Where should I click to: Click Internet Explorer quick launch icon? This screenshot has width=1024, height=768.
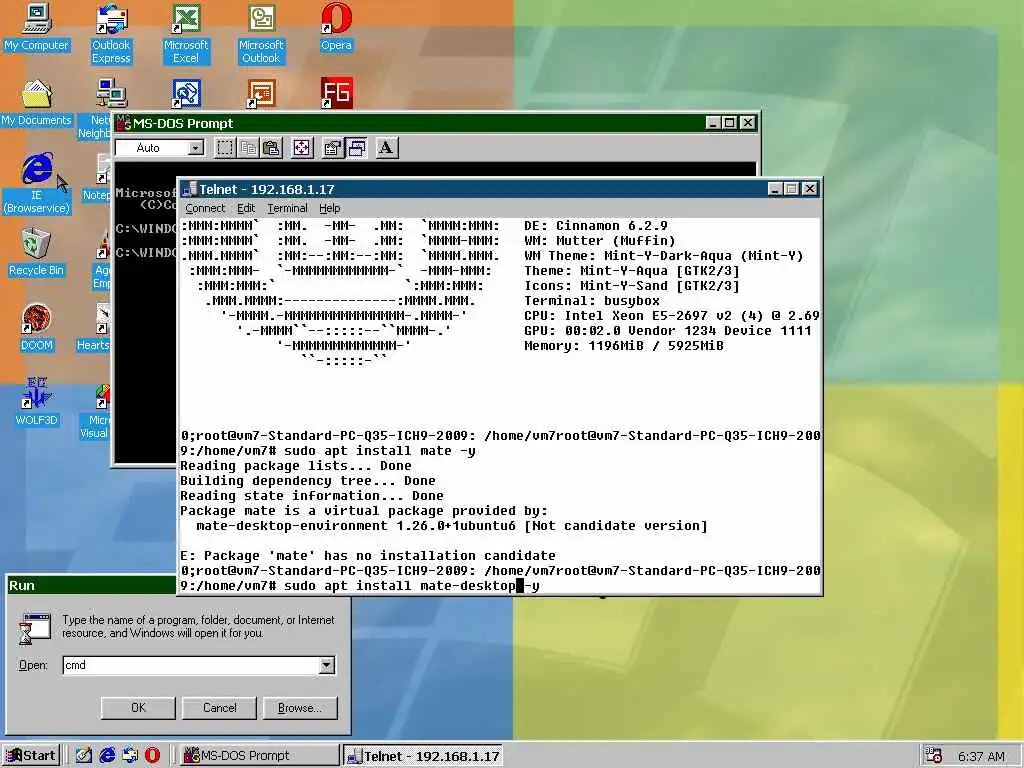pos(107,756)
